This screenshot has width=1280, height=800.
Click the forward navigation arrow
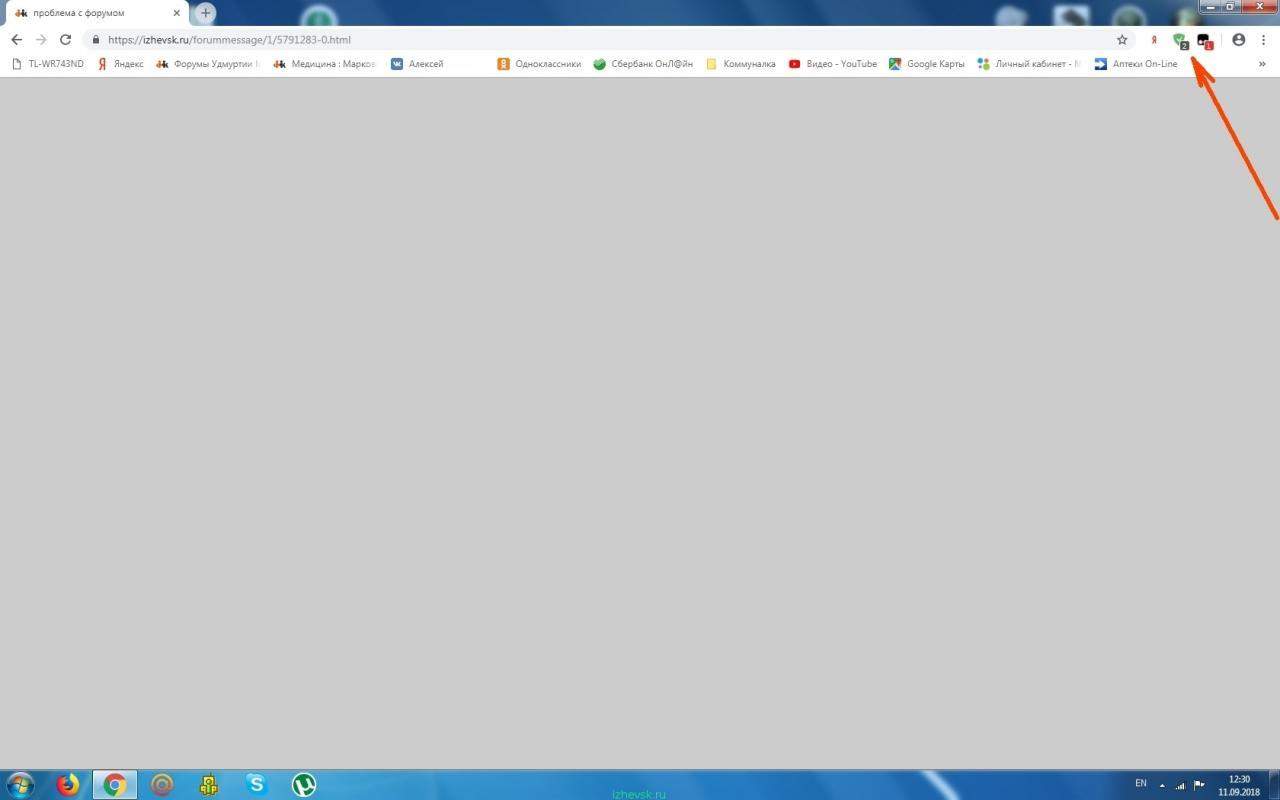coord(41,40)
